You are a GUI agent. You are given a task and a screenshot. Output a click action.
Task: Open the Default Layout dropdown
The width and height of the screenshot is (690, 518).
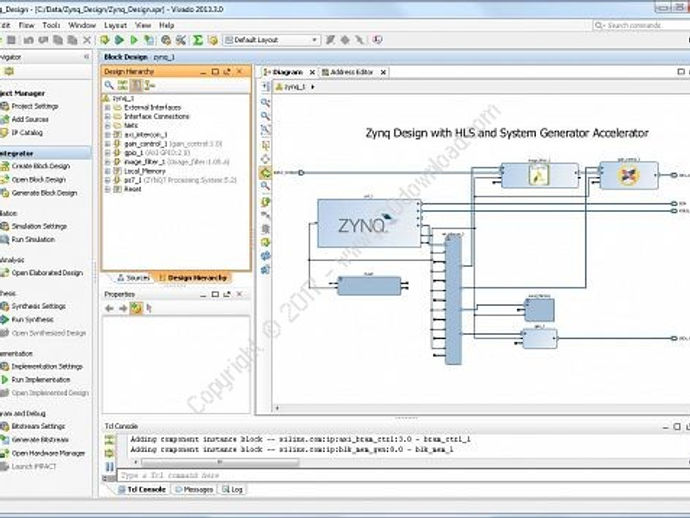pyautogui.click(x=272, y=40)
